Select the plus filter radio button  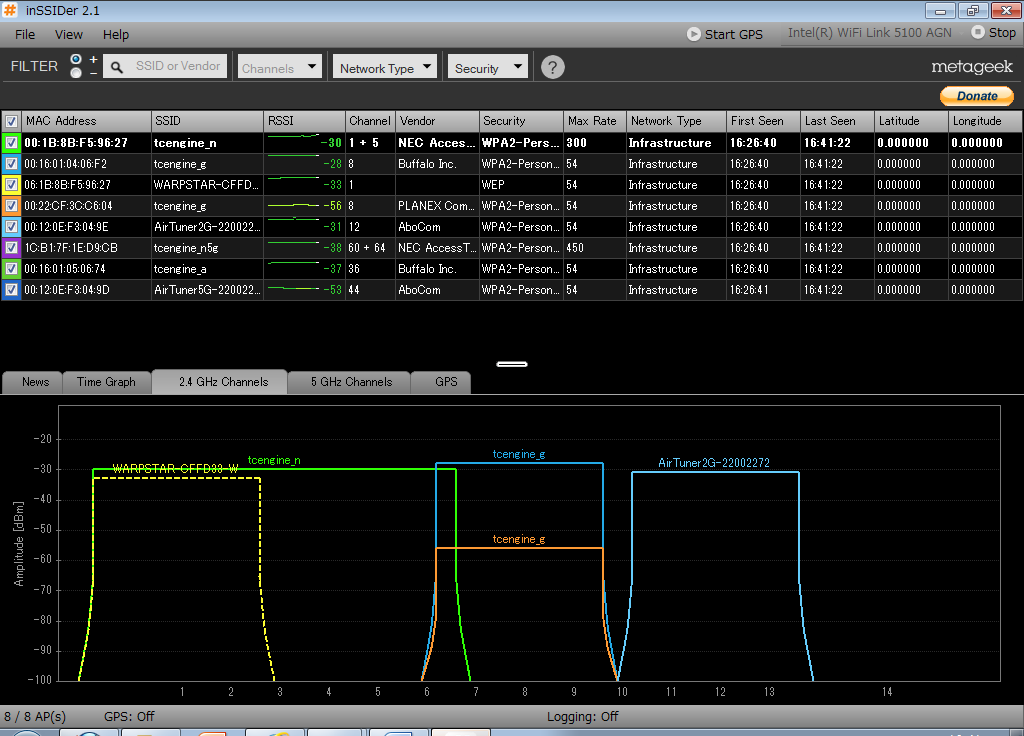click(76, 59)
